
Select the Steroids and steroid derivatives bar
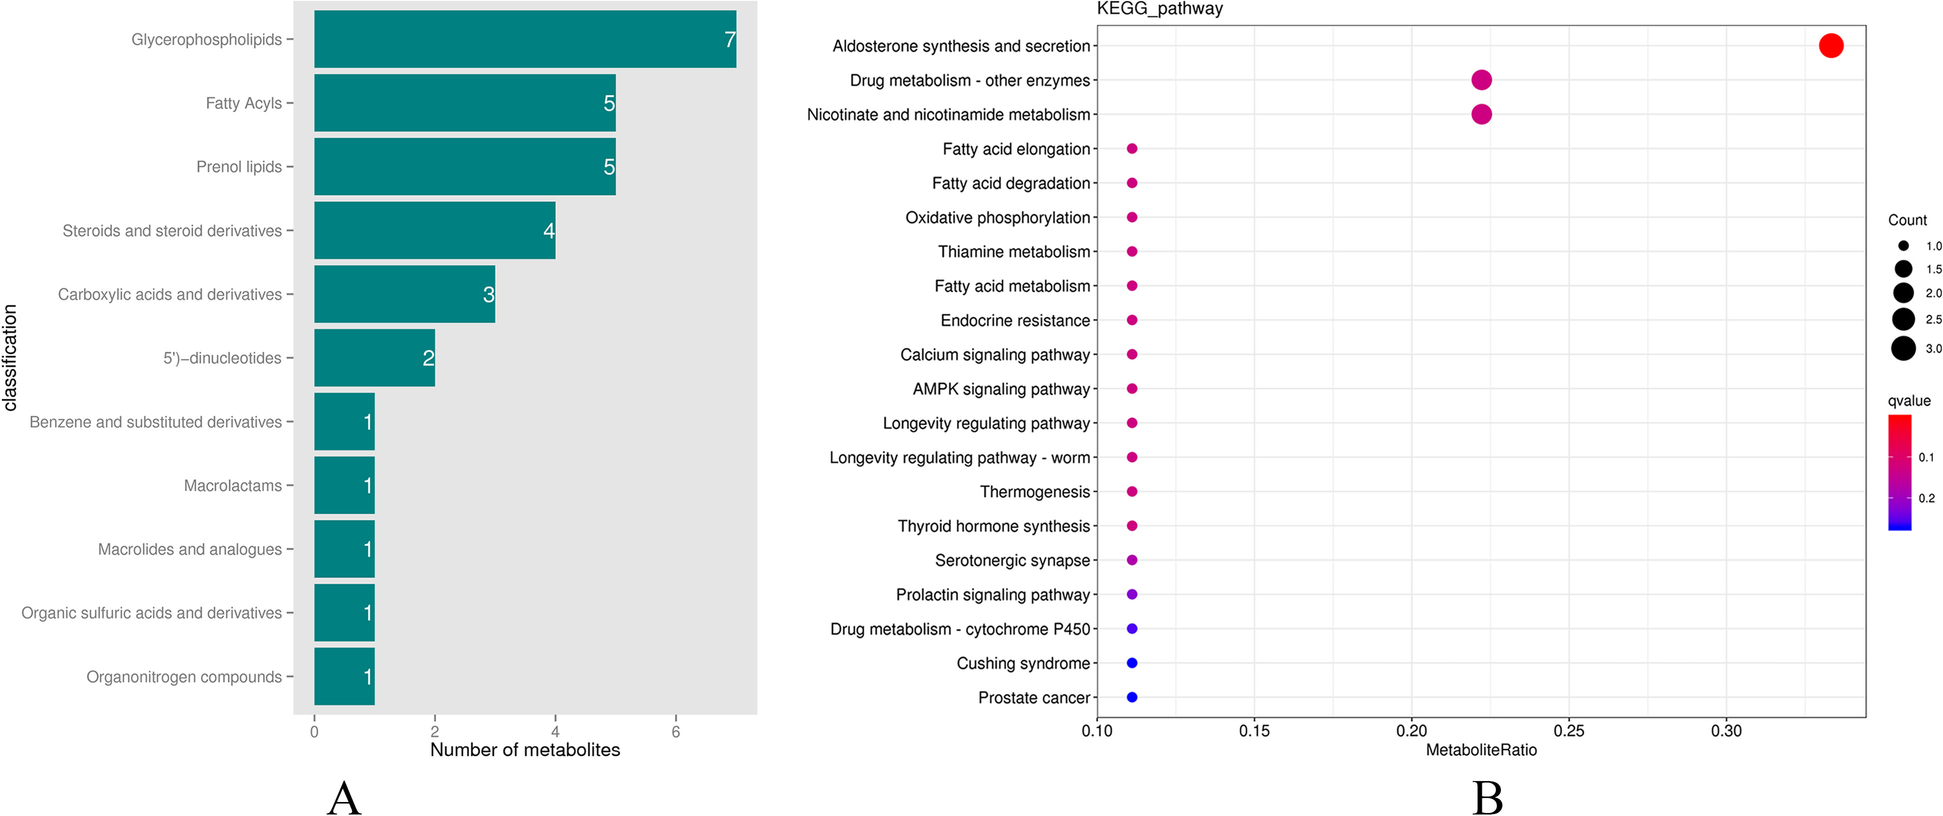[435, 231]
